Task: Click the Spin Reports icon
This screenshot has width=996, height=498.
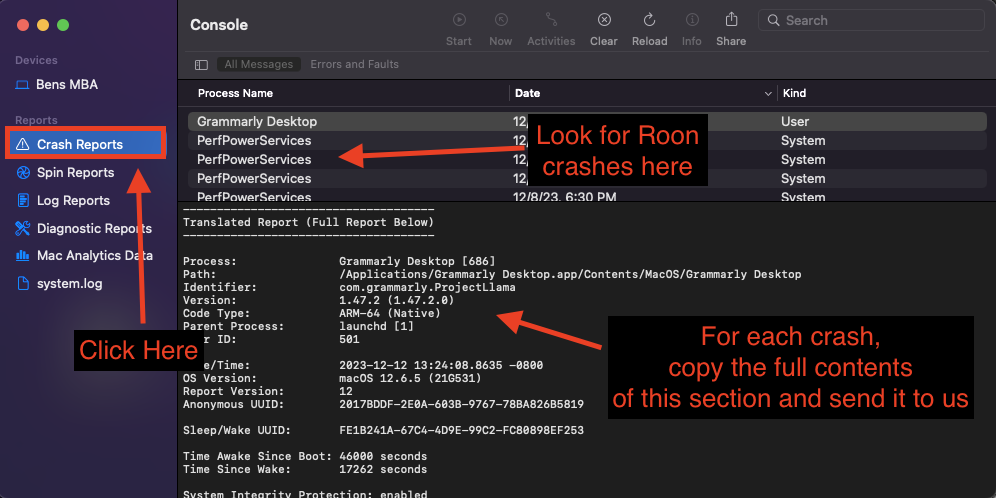Action: point(23,172)
